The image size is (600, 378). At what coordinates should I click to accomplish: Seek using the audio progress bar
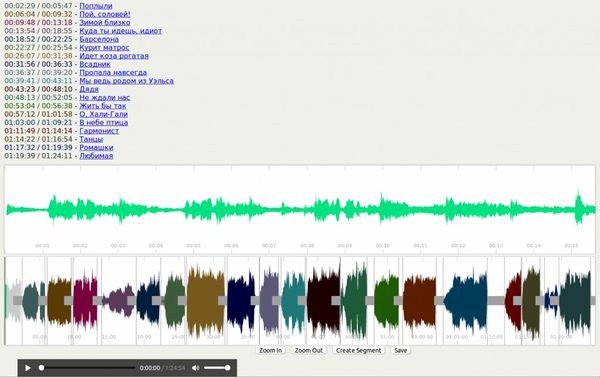coord(87,368)
